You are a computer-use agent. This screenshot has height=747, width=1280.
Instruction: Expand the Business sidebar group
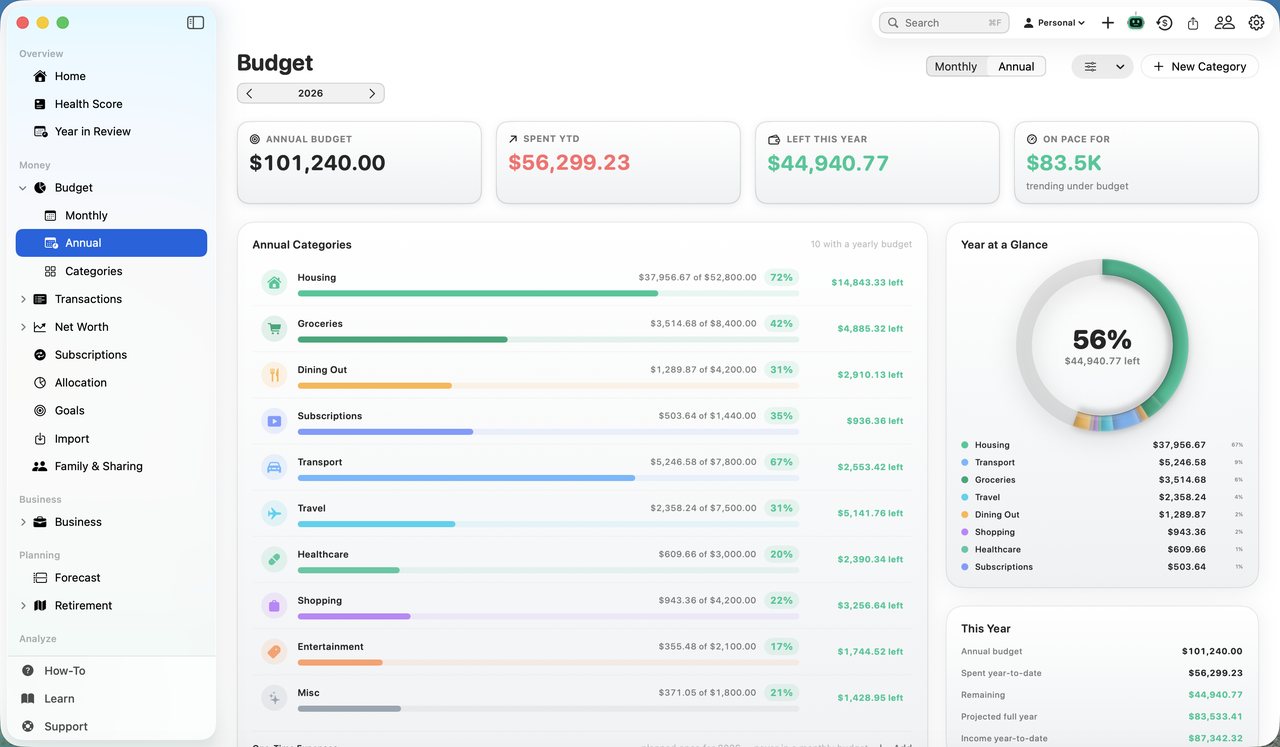[x=23, y=522]
